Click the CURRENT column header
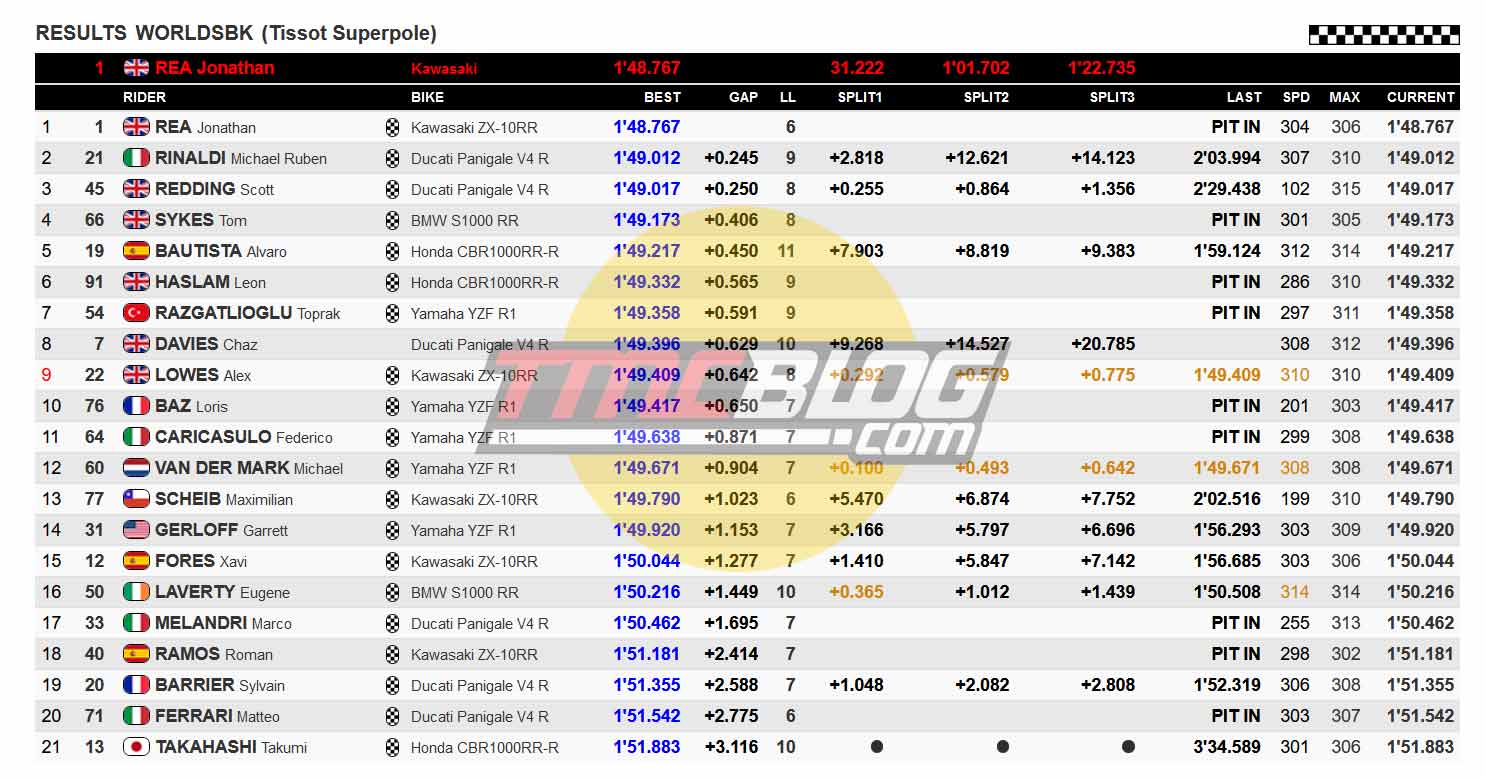The width and height of the screenshot is (1486, 778). click(x=1420, y=97)
